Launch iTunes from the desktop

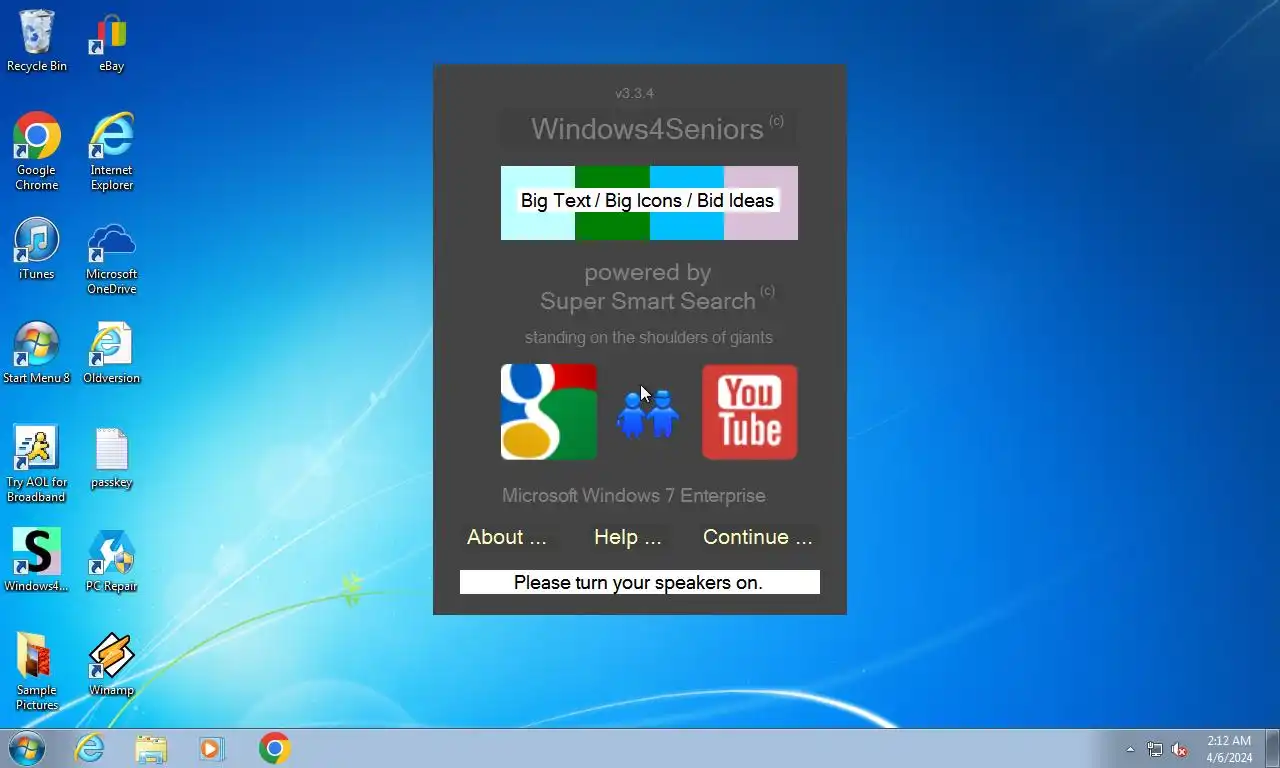tap(37, 249)
